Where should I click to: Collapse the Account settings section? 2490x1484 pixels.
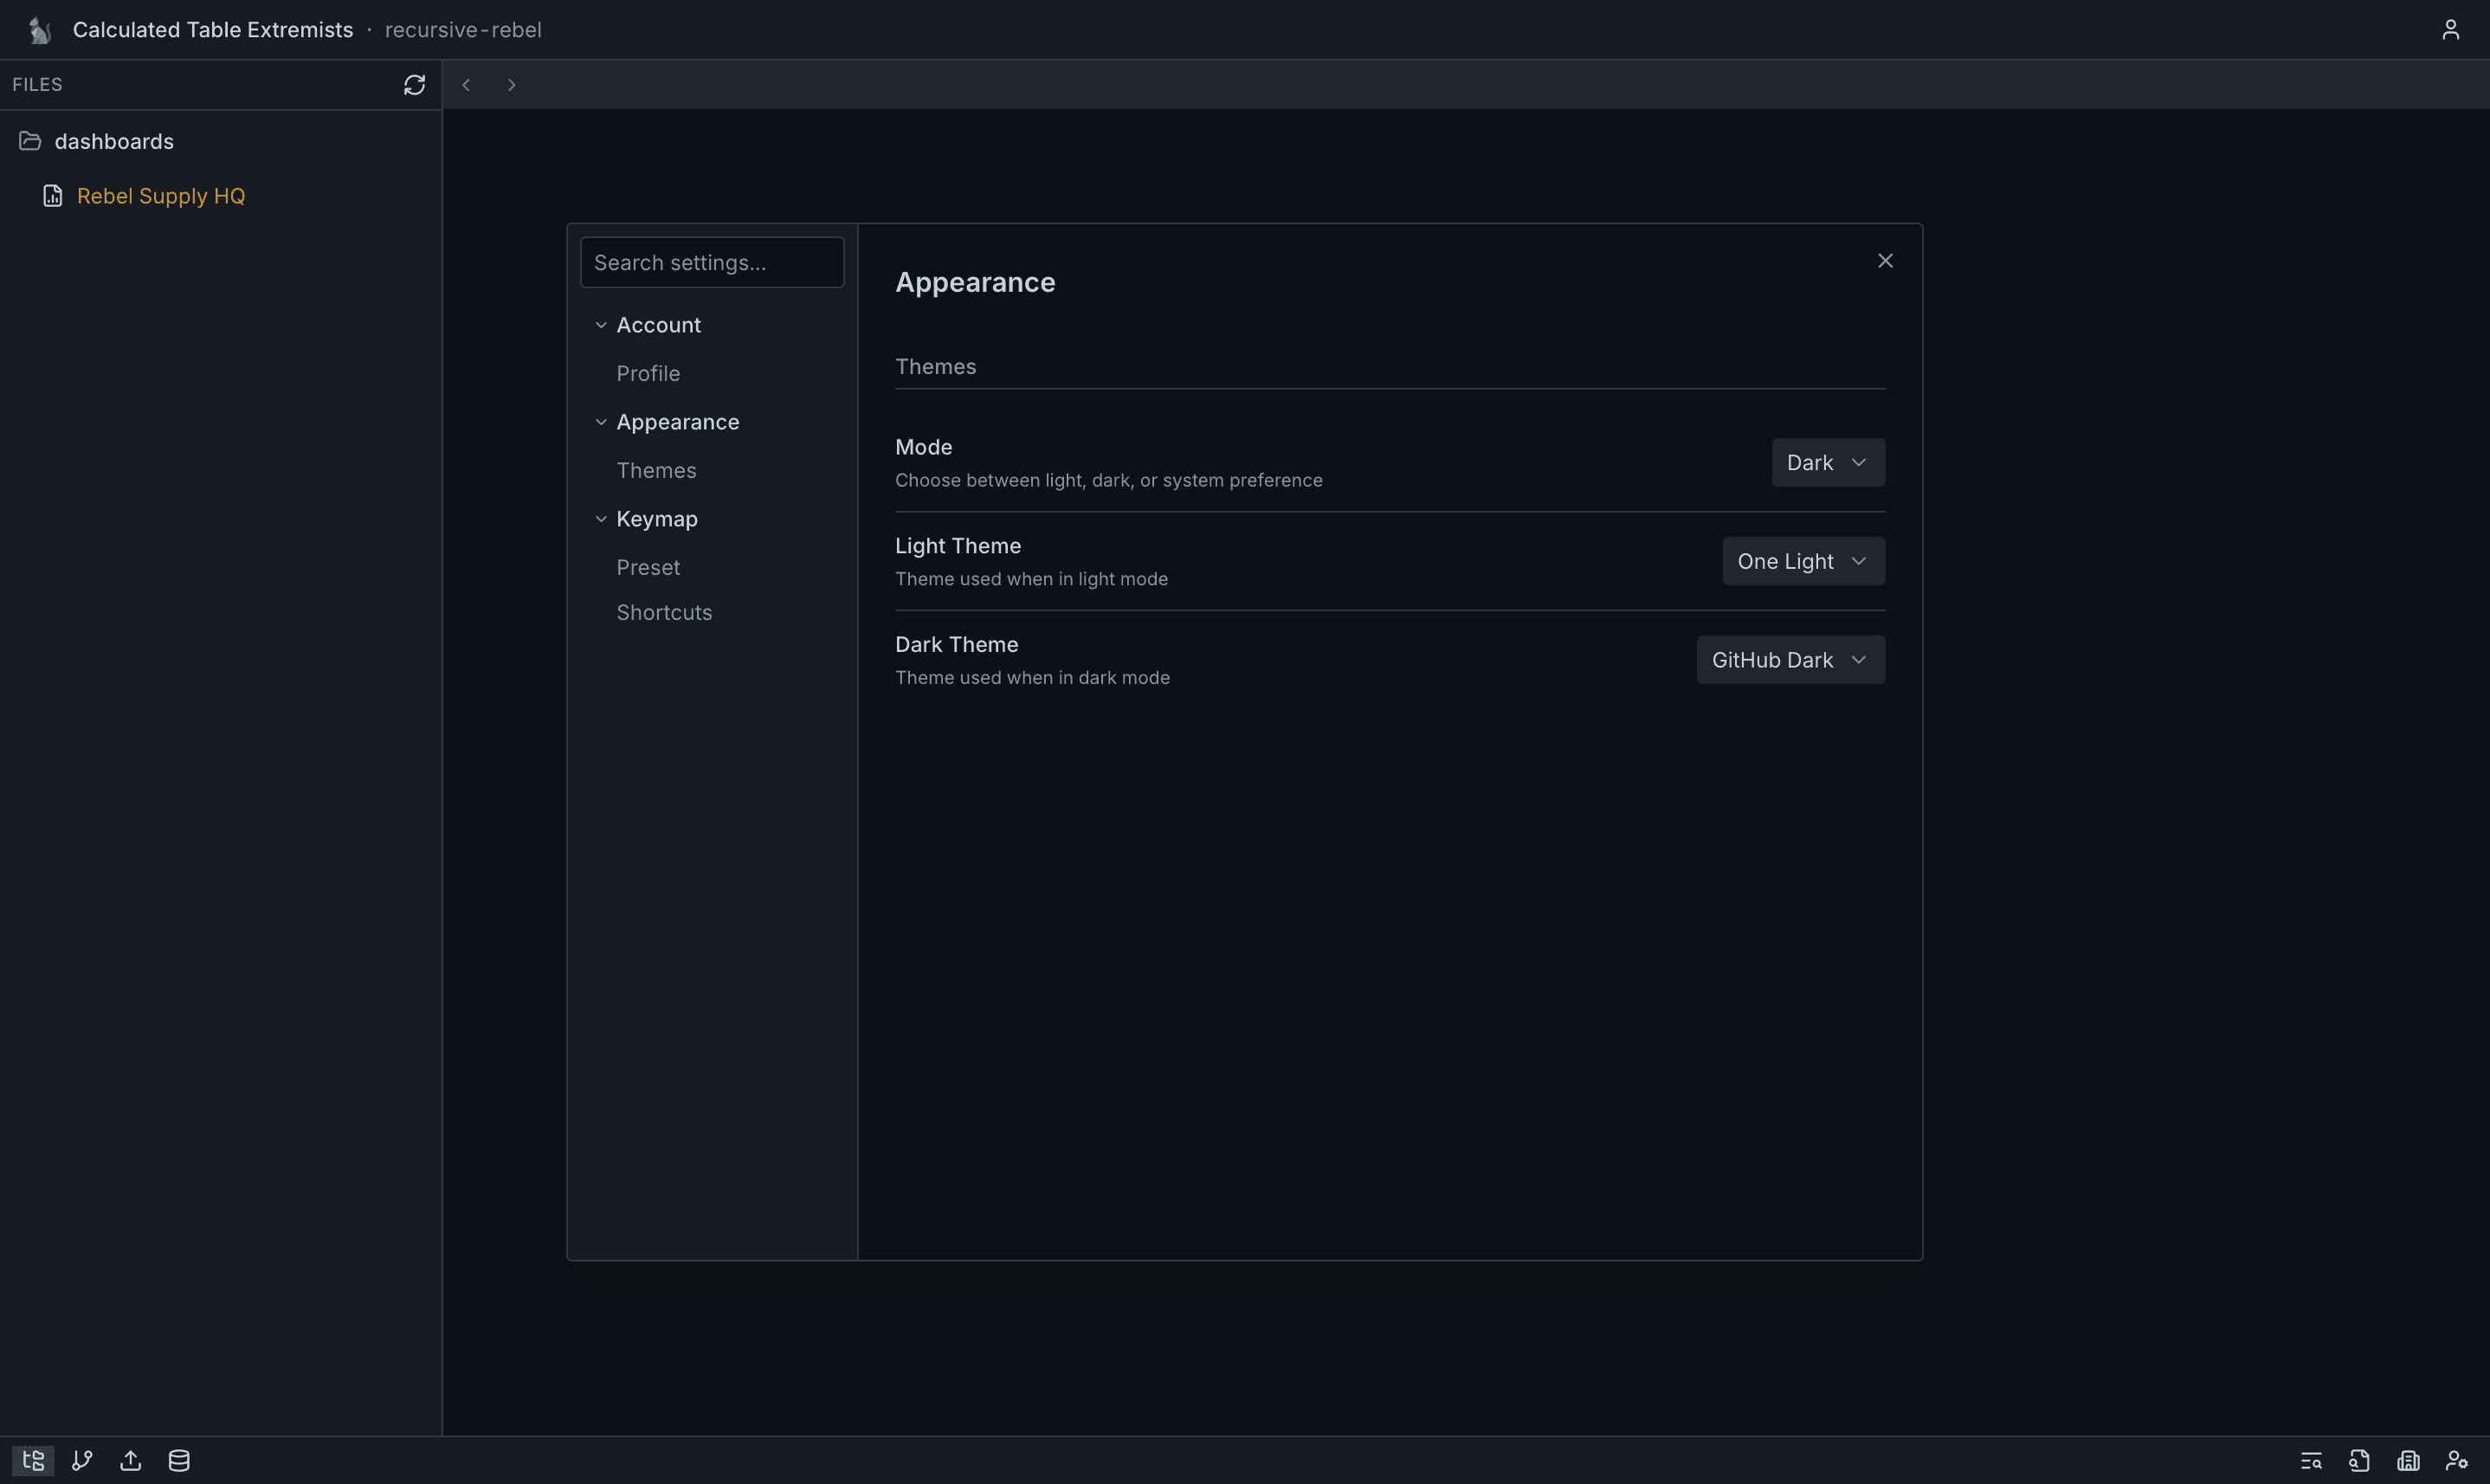[601, 325]
